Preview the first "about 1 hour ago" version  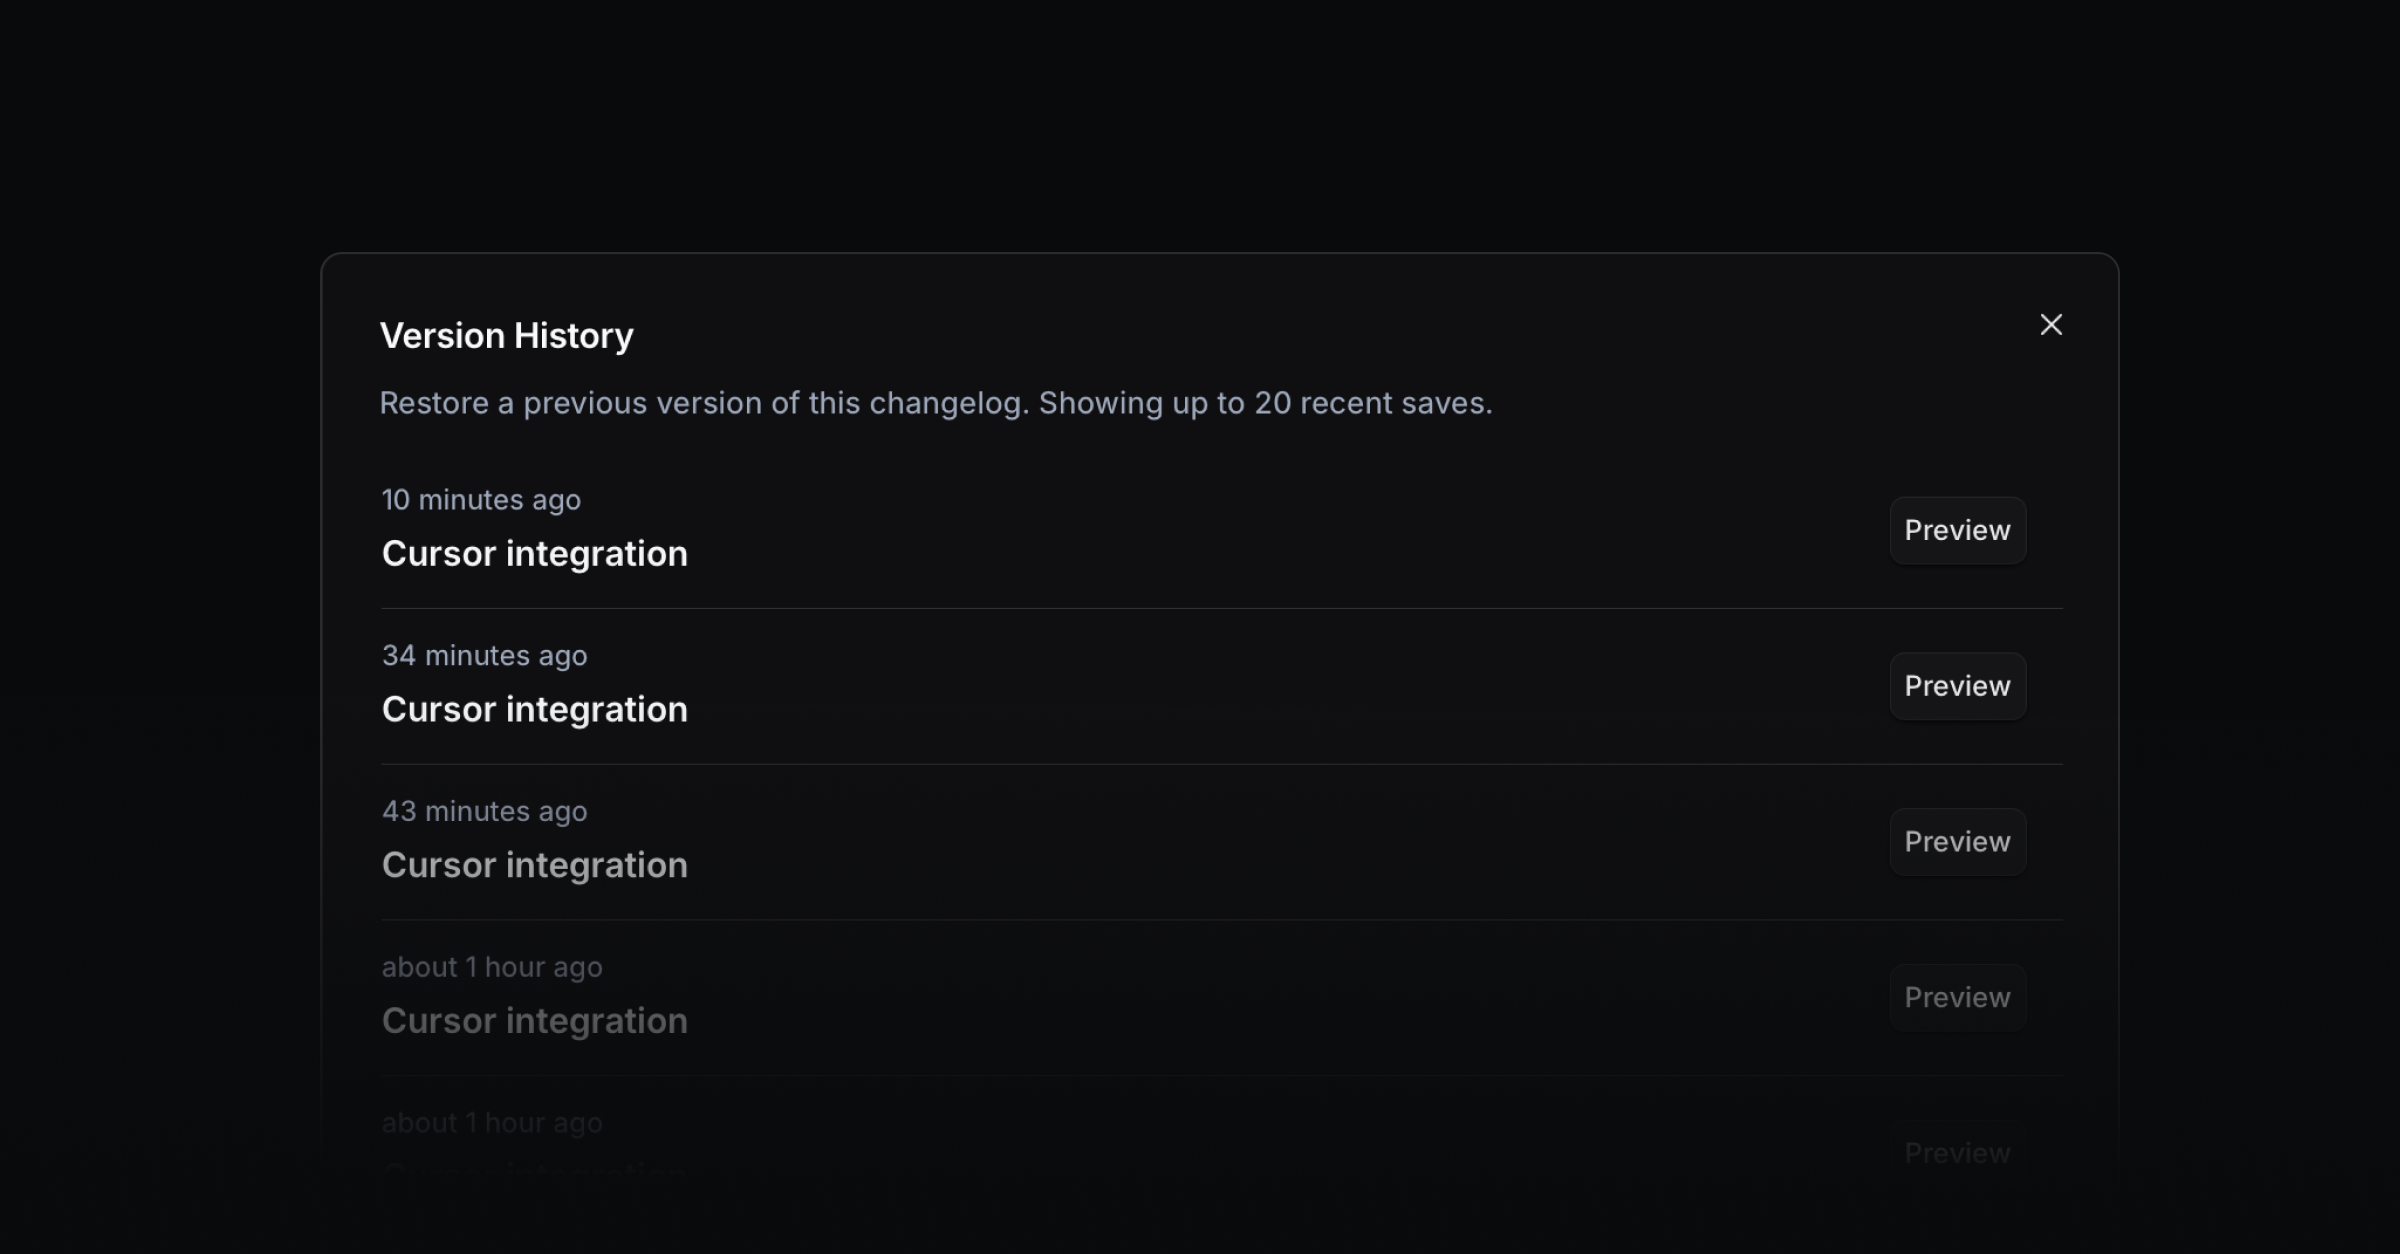click(x=1957, y=998)
